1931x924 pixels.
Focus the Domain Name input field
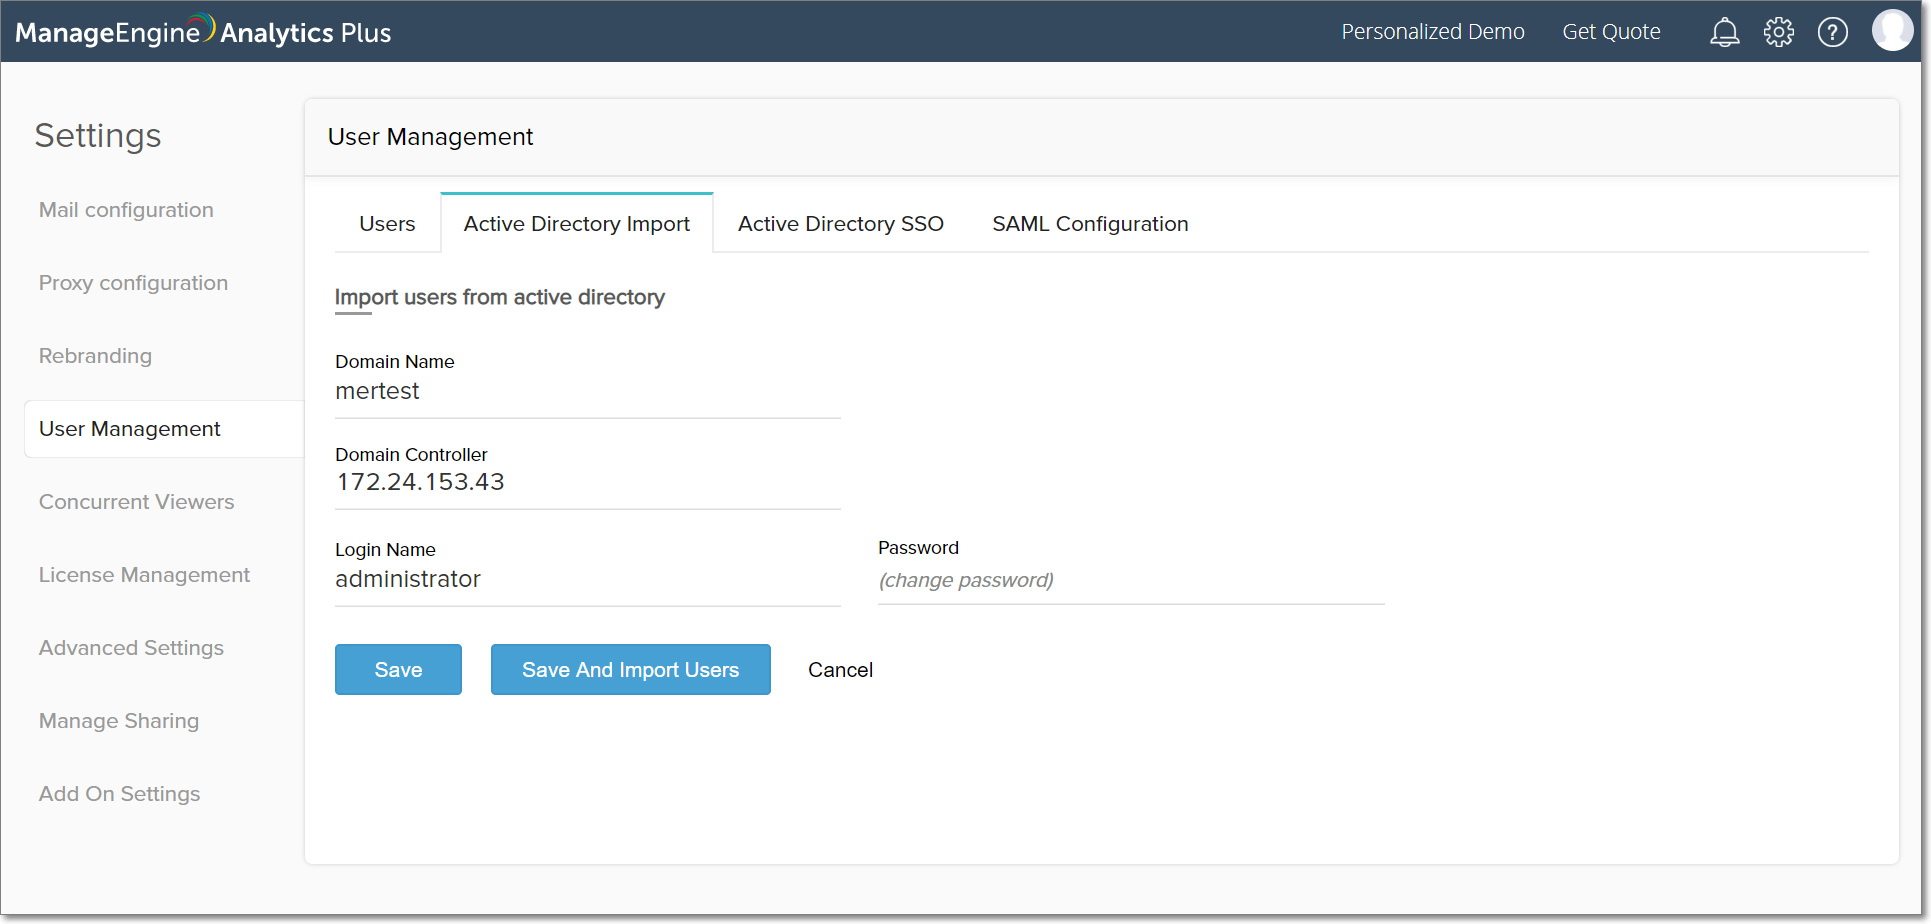tap(587, 392)
